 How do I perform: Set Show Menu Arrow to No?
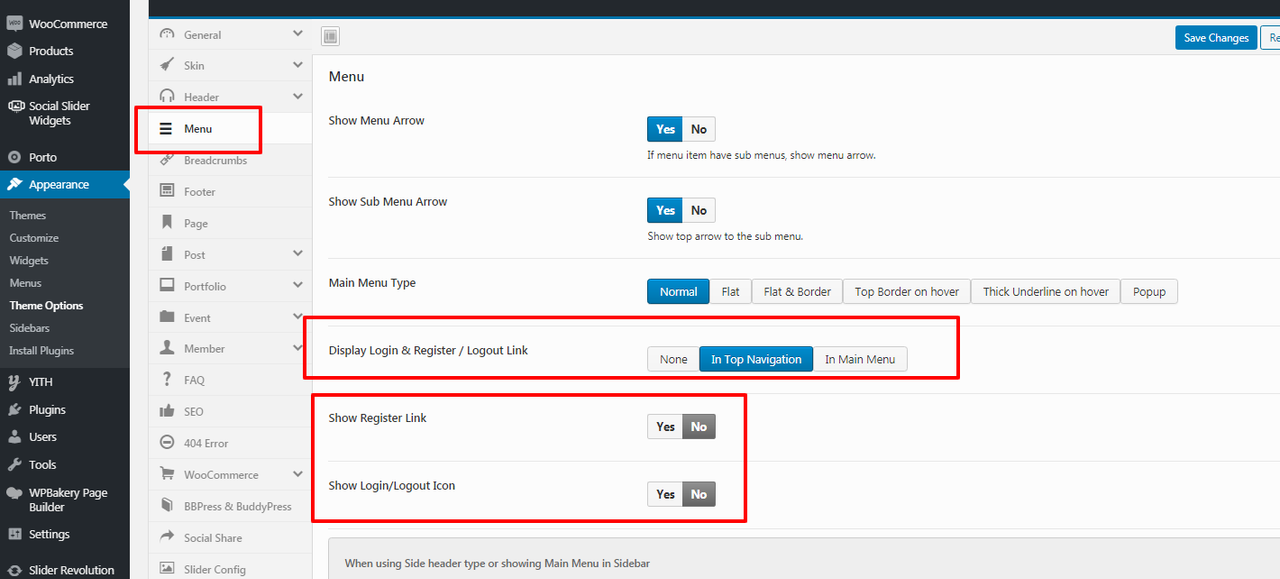tap(699, 129)
